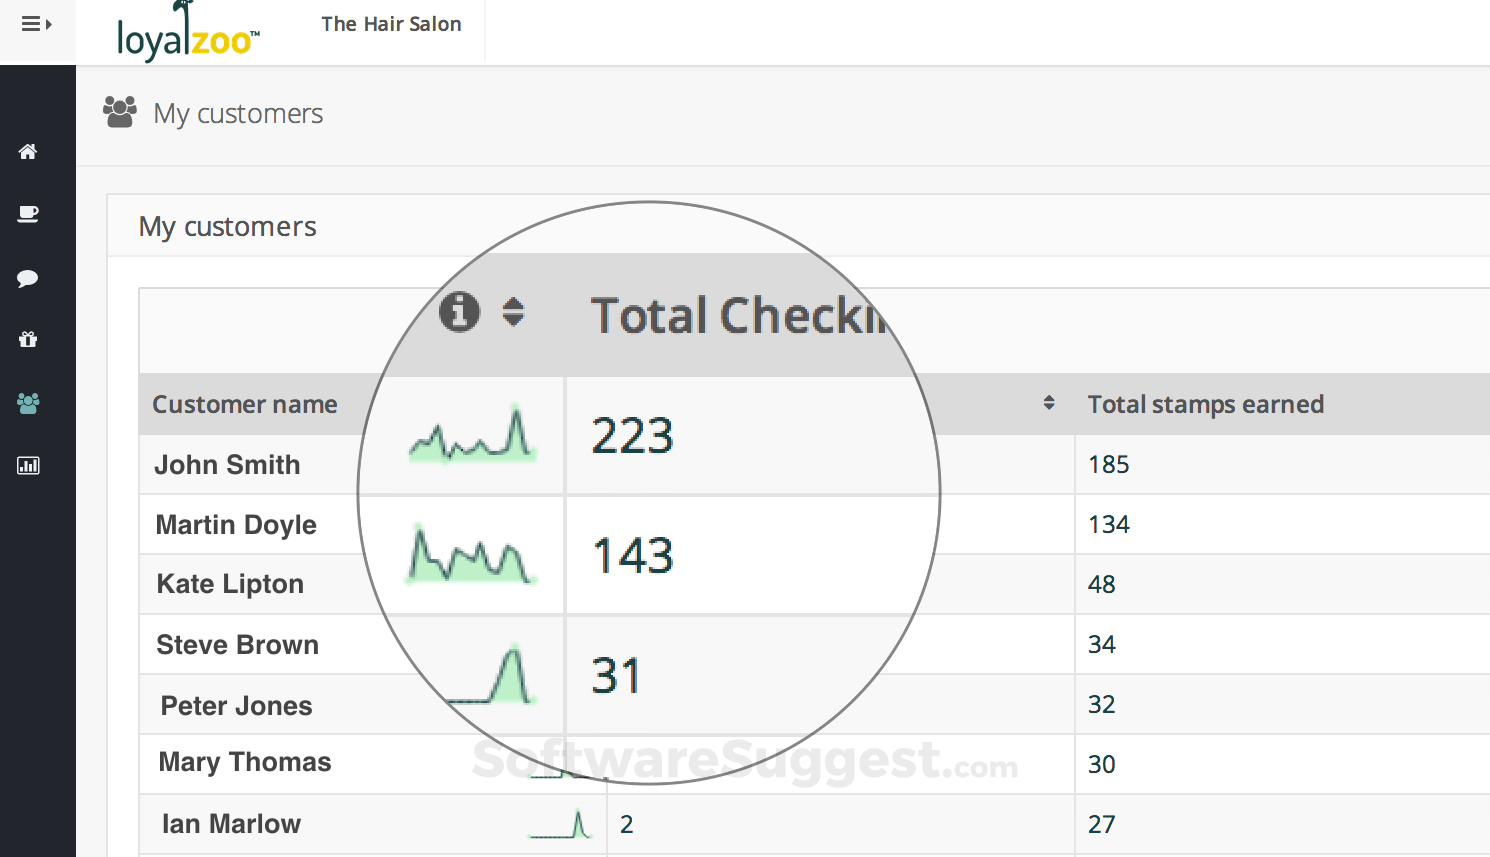Select Mary Thomas's row in the table
Screen dimensions: 1490x857
point(244,762)
